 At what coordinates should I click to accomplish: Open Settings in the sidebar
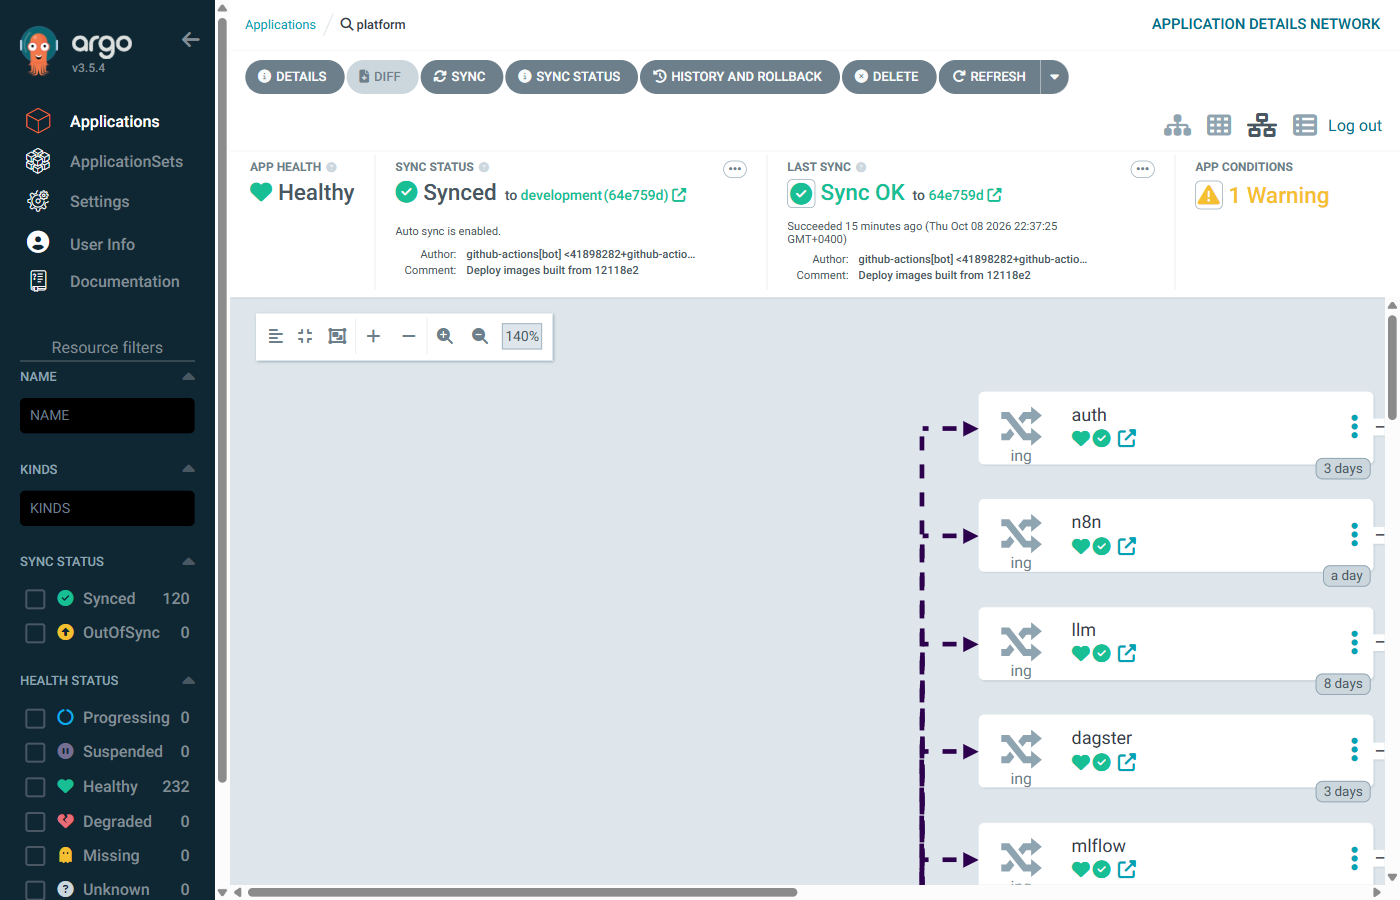tap(99, 201)
